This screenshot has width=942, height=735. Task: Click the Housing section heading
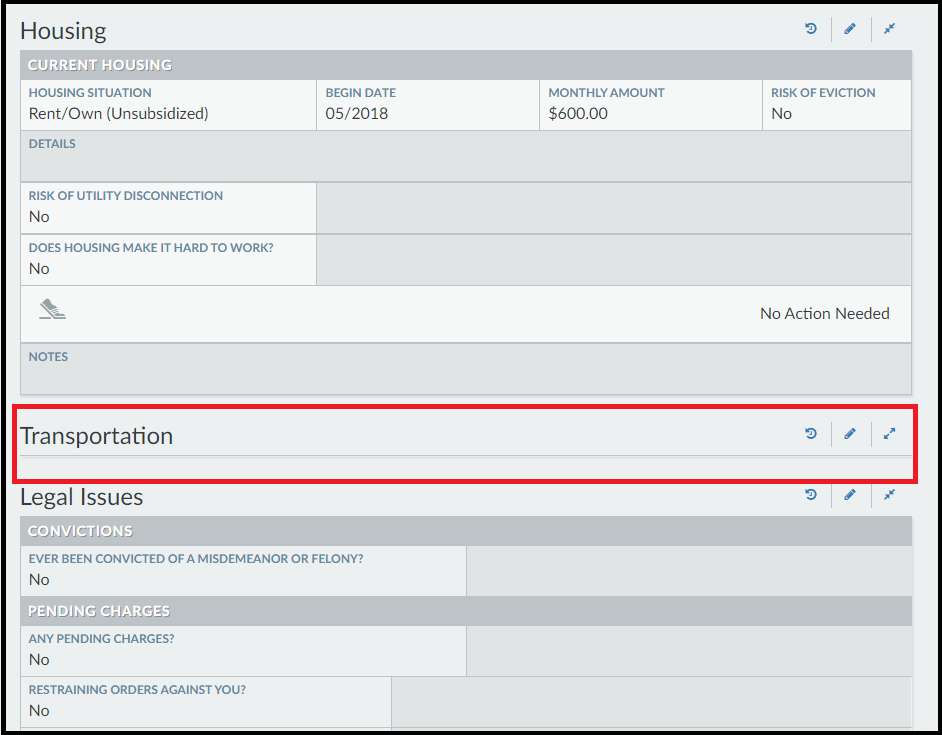[63, 31]
